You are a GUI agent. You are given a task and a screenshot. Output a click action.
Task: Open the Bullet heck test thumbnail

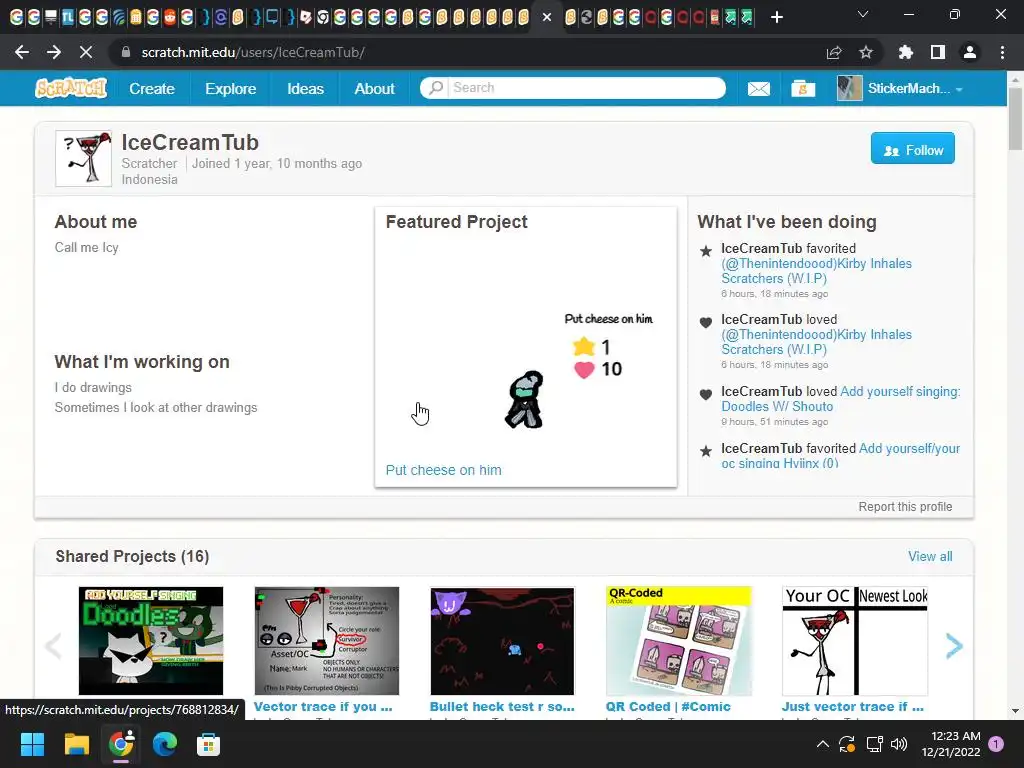[x=502, y=641]
